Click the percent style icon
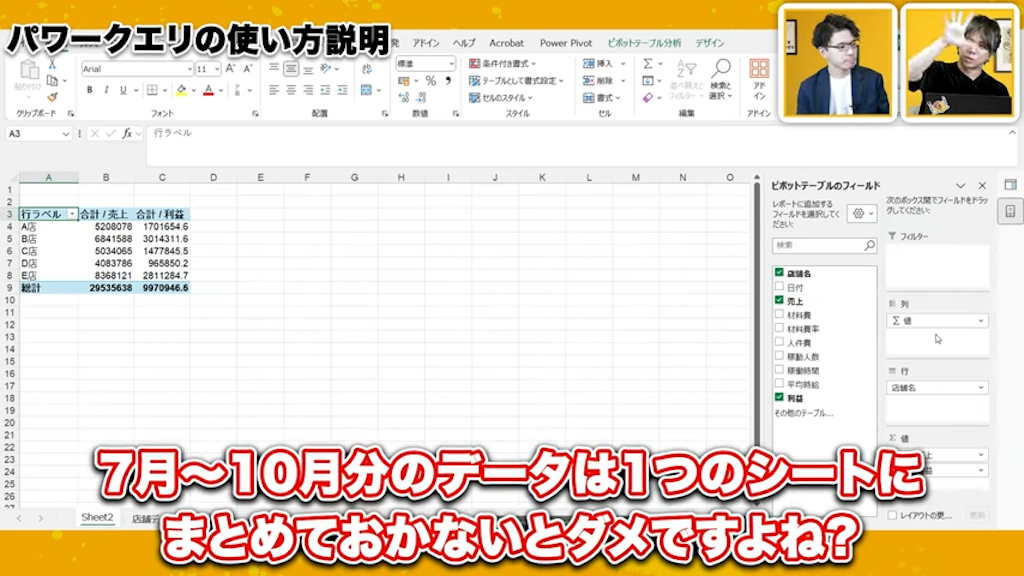This screenshot has width=1024, height=576. tap(431, 81)
